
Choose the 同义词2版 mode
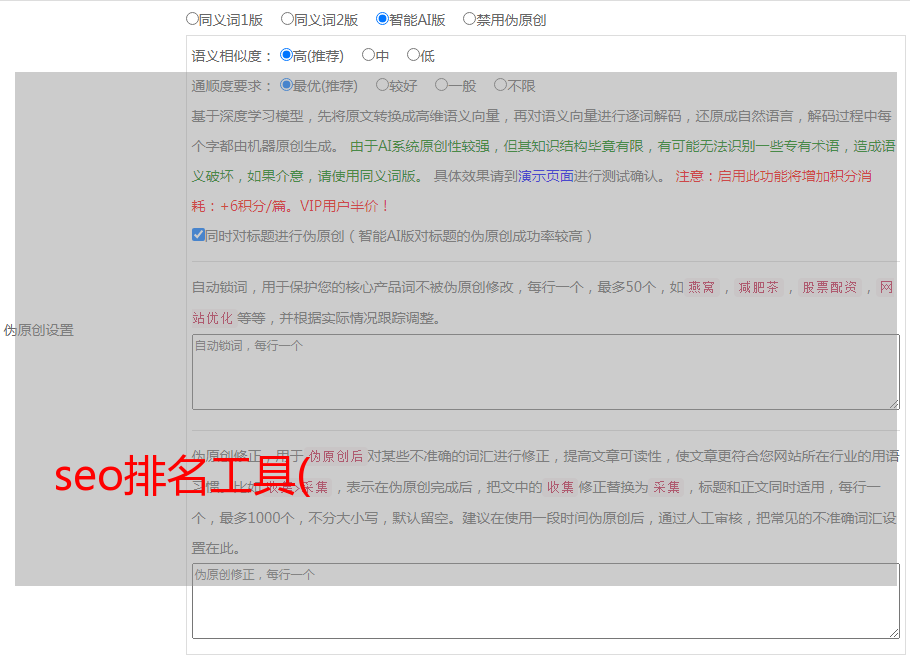pos(287,19)
